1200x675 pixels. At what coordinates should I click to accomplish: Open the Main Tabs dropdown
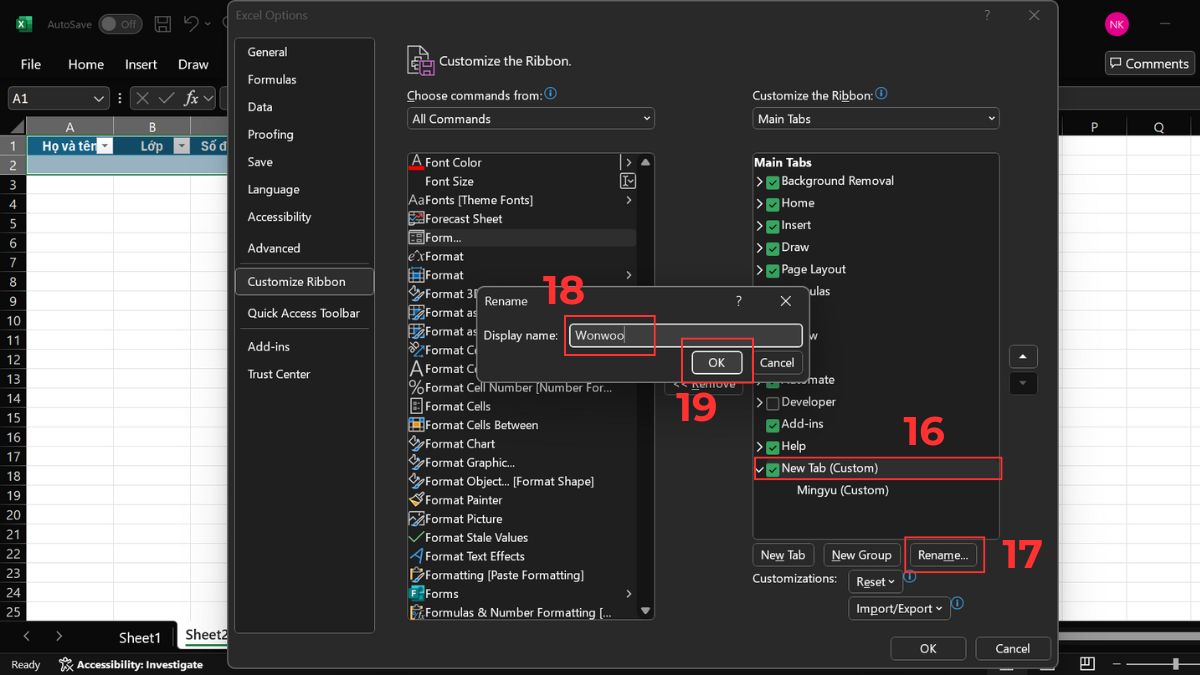coord(875,118)
